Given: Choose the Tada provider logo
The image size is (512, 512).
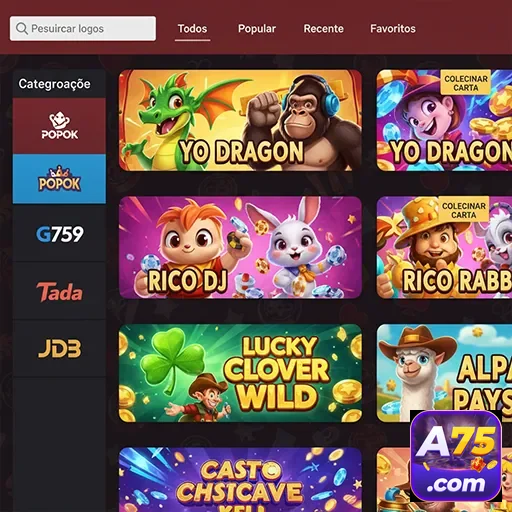Looking at the screenshot, I should tap(59, 292).
